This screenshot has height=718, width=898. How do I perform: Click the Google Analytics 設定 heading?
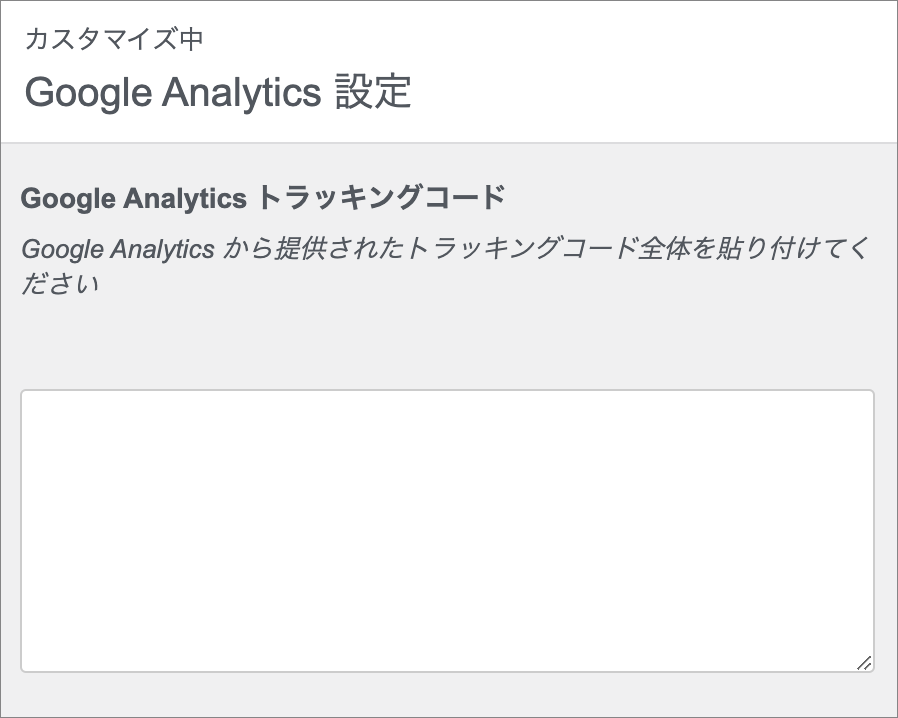[218, 92]
